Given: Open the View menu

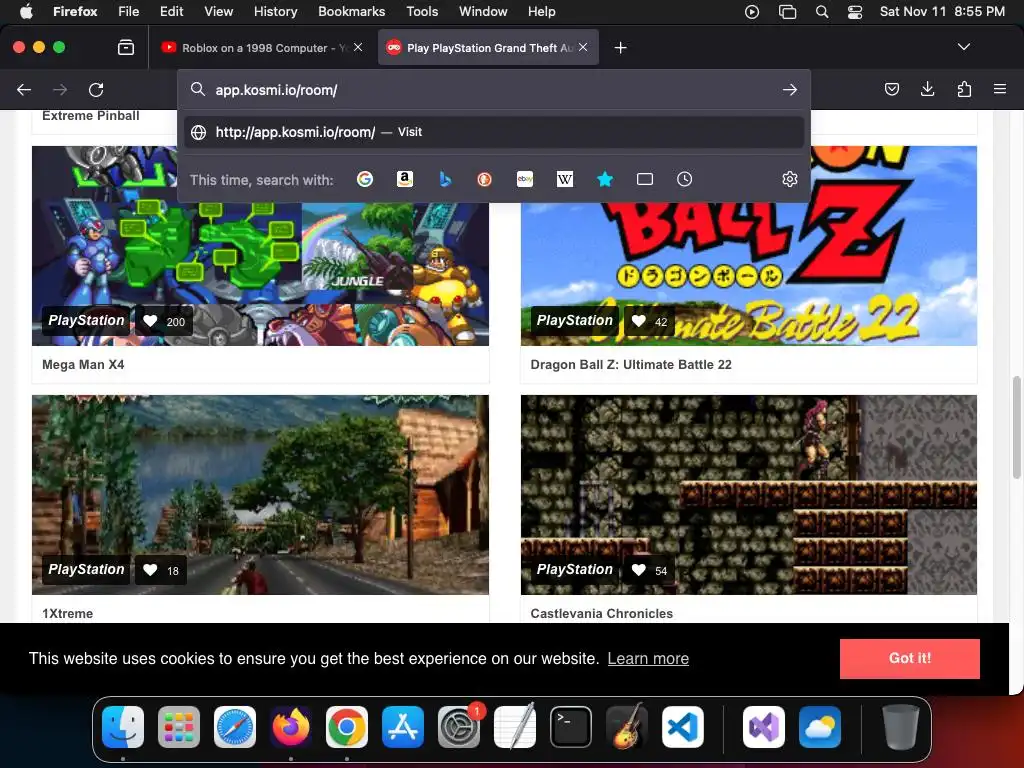Looking at the screenshot, I should [218, 11].
